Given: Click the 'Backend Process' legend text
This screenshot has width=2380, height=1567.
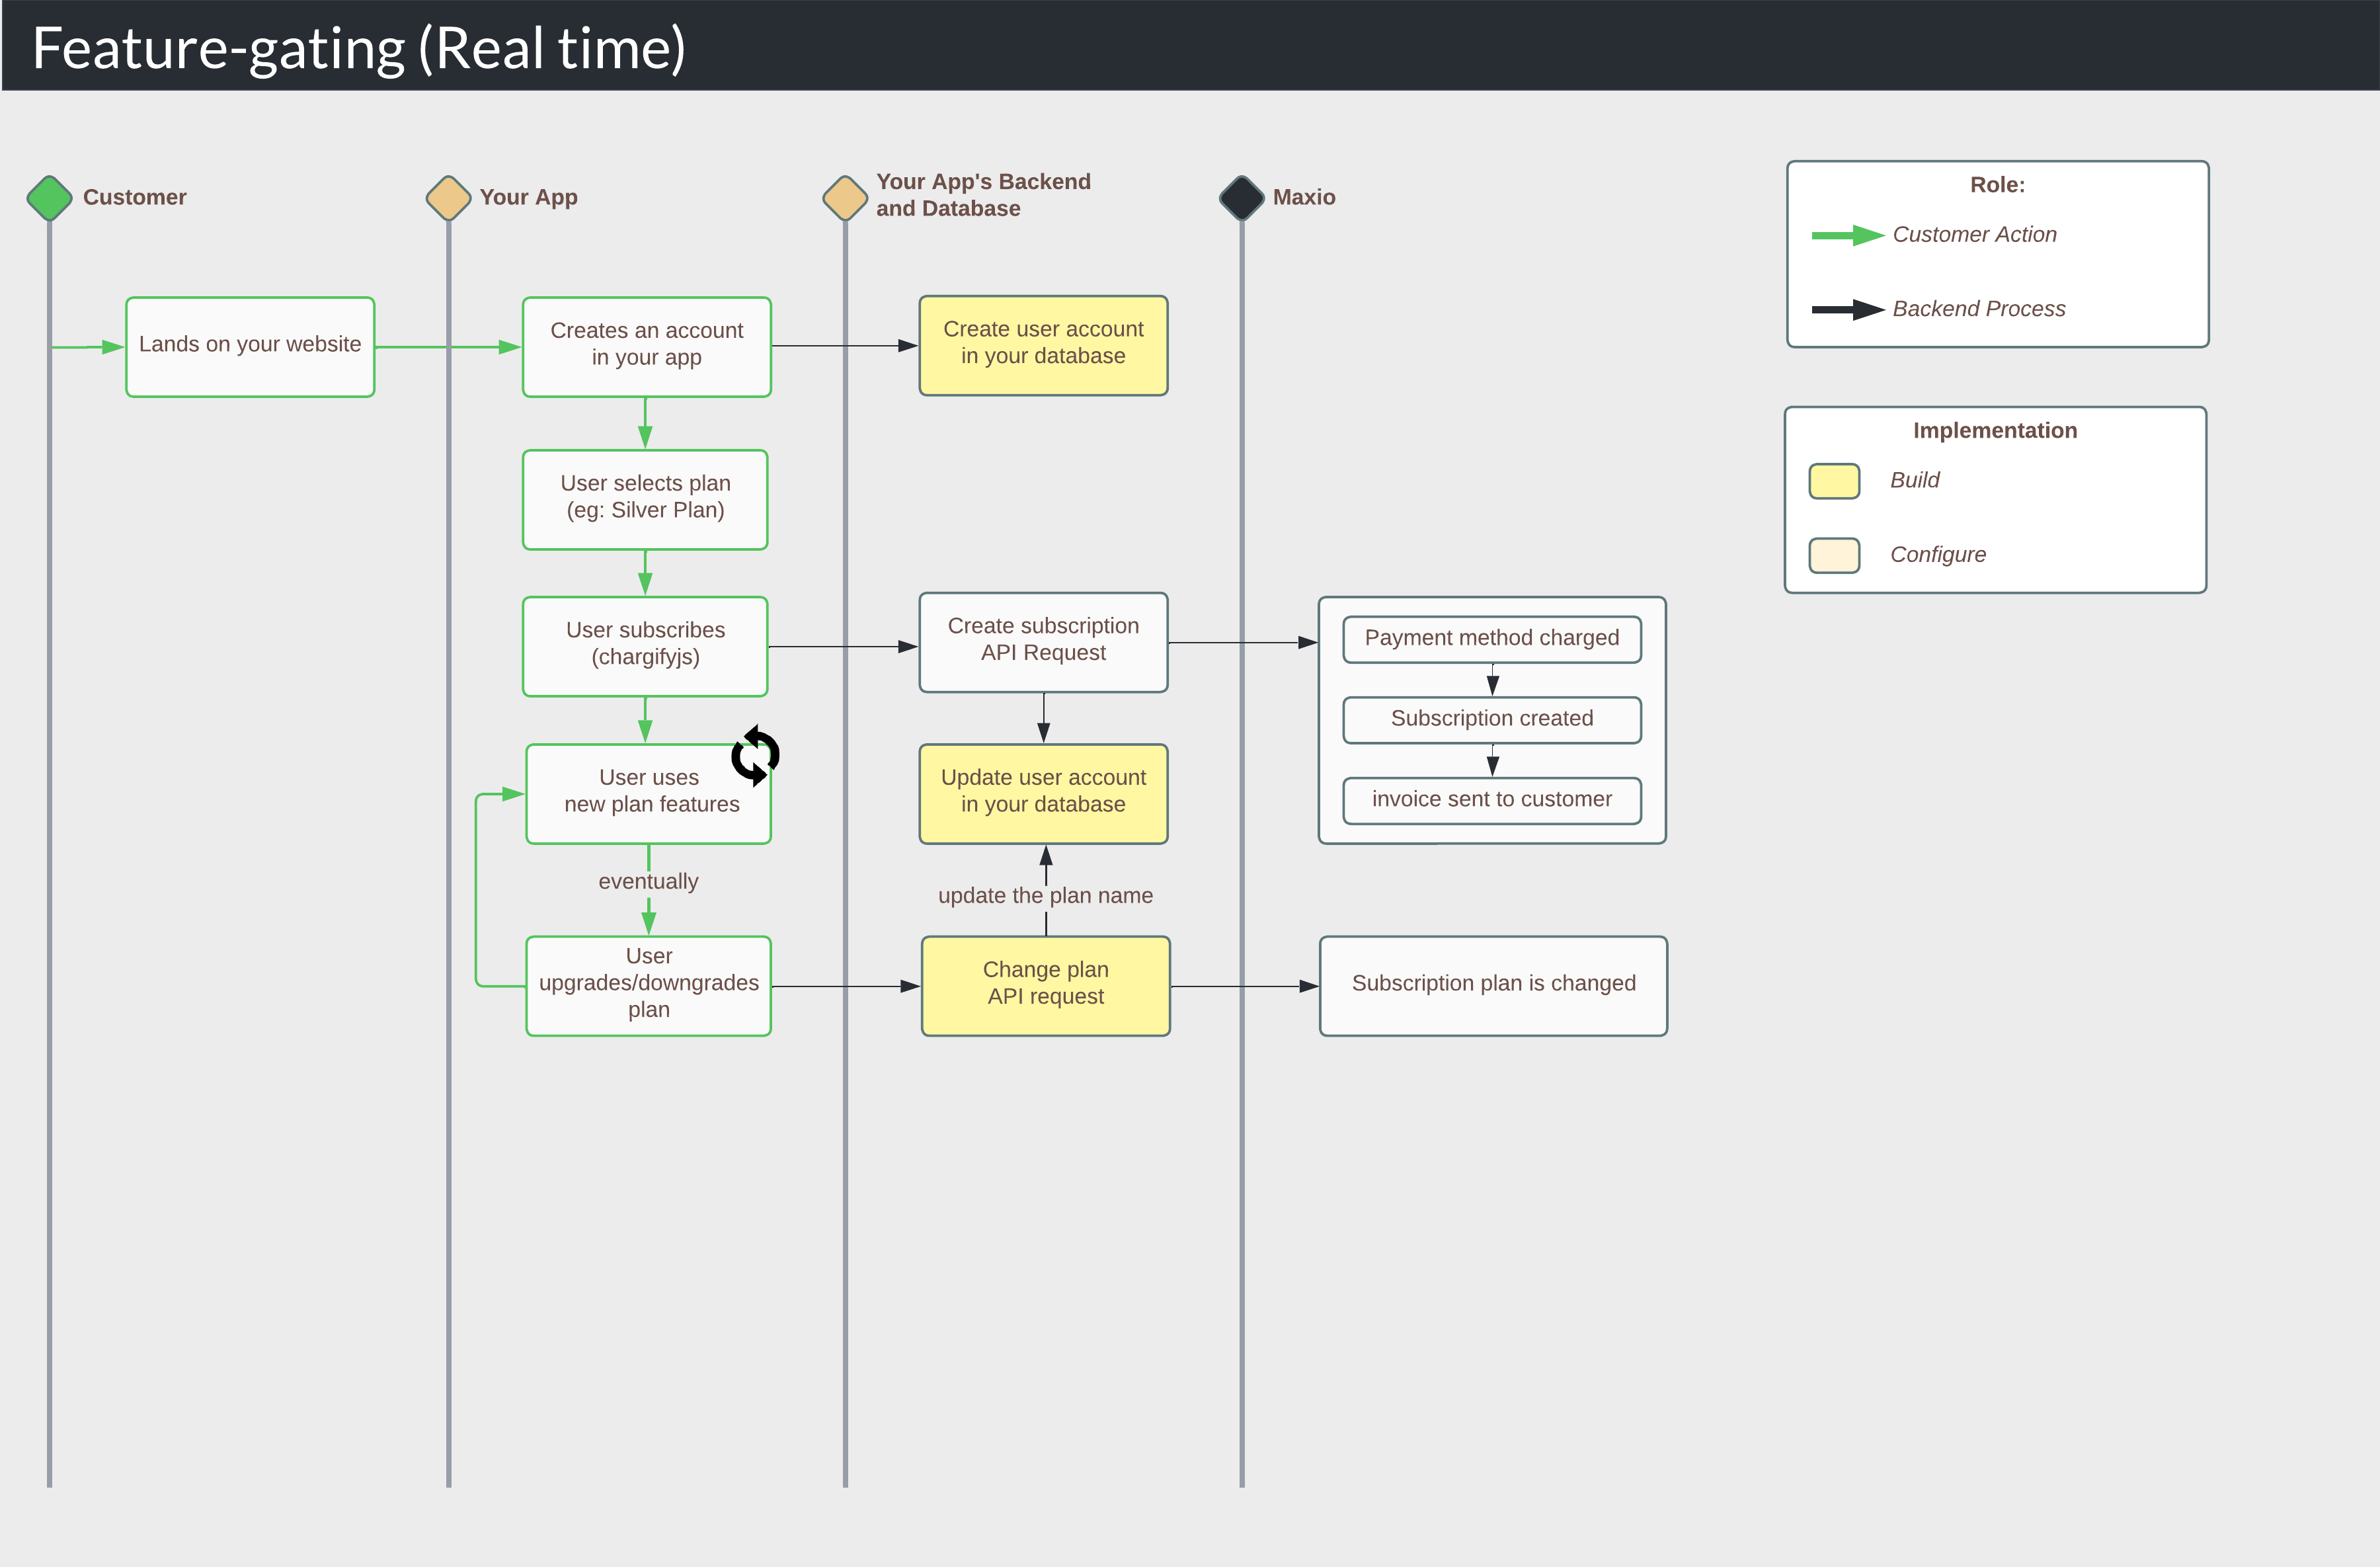Looking at the screenshot, I should (x=1978, y=309).
